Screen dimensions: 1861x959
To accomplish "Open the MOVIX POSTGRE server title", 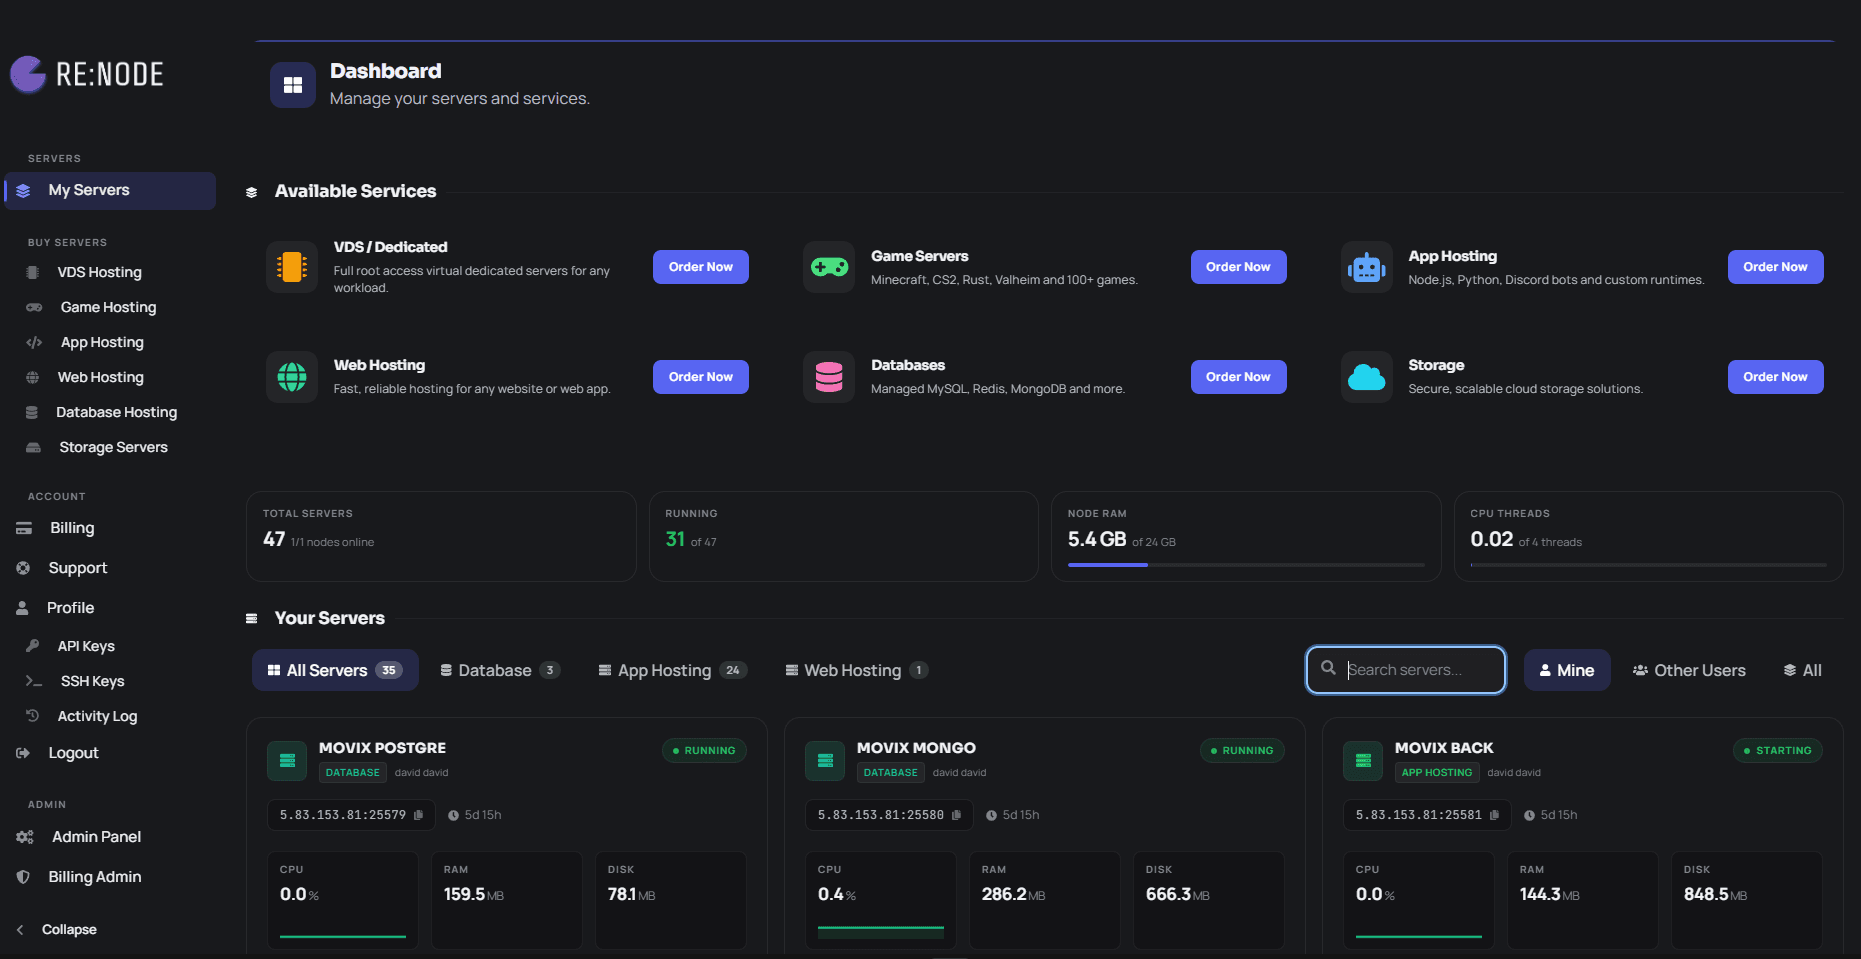I will (x=382, y=748).
